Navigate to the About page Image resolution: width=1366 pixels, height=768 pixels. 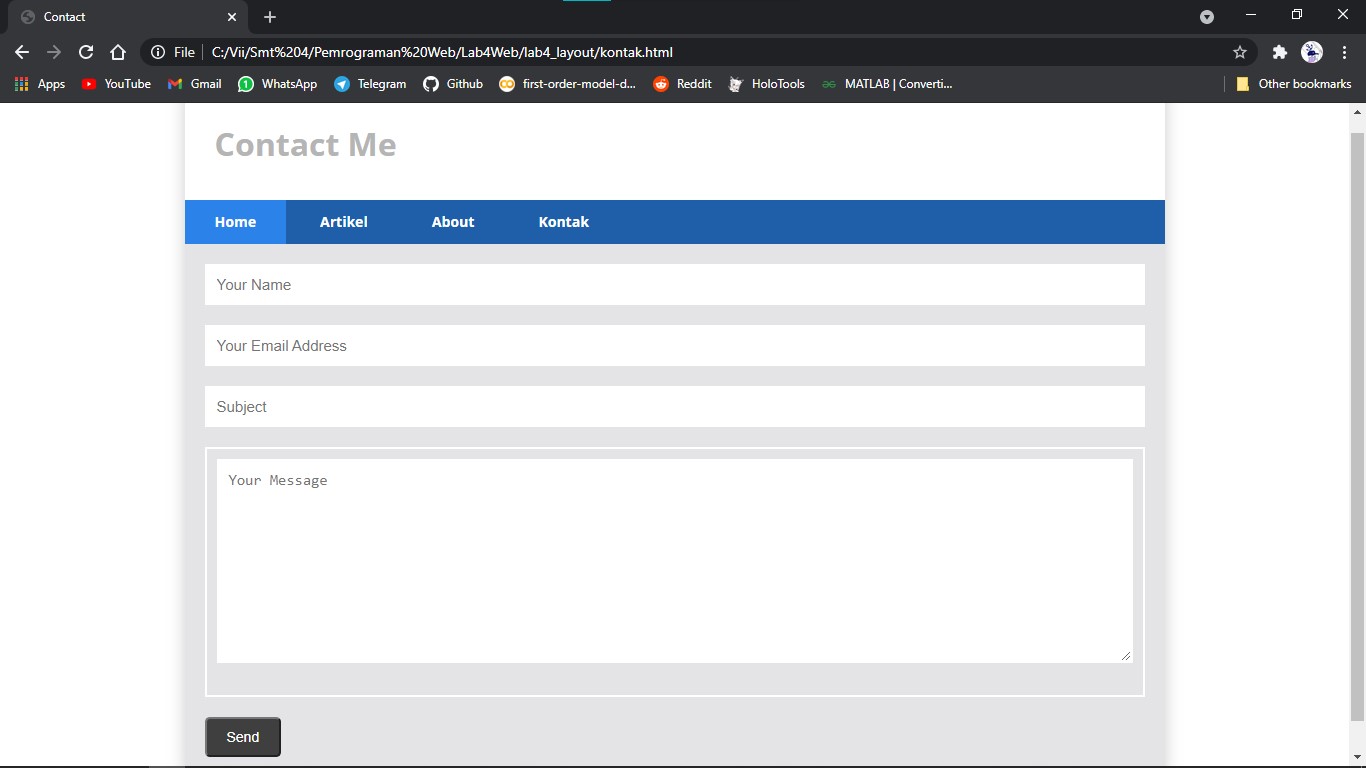pos(453,221)
